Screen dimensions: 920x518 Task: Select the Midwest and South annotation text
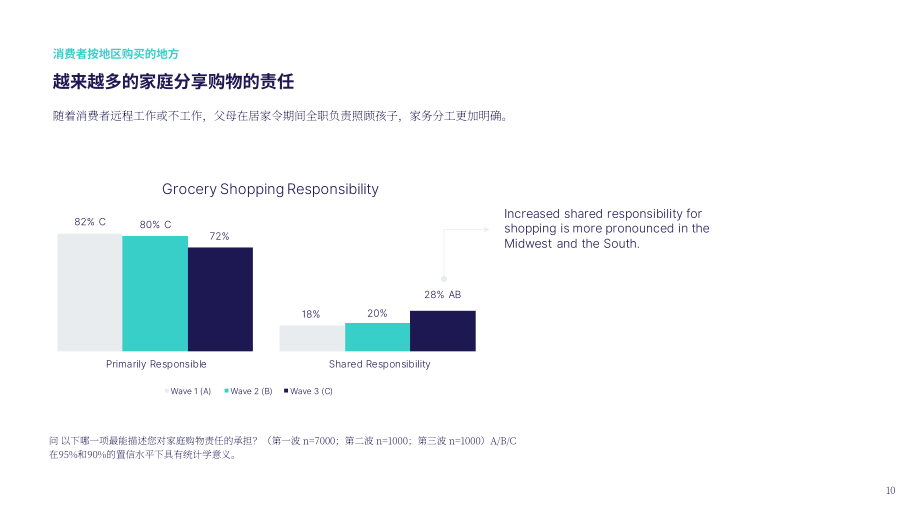607,229
